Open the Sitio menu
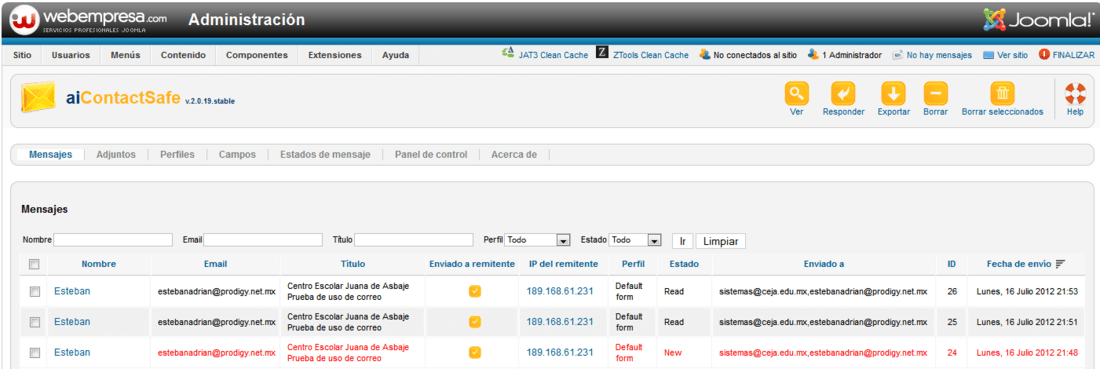Viewport: 1100px width, 369px height. [x=22, y=55]
